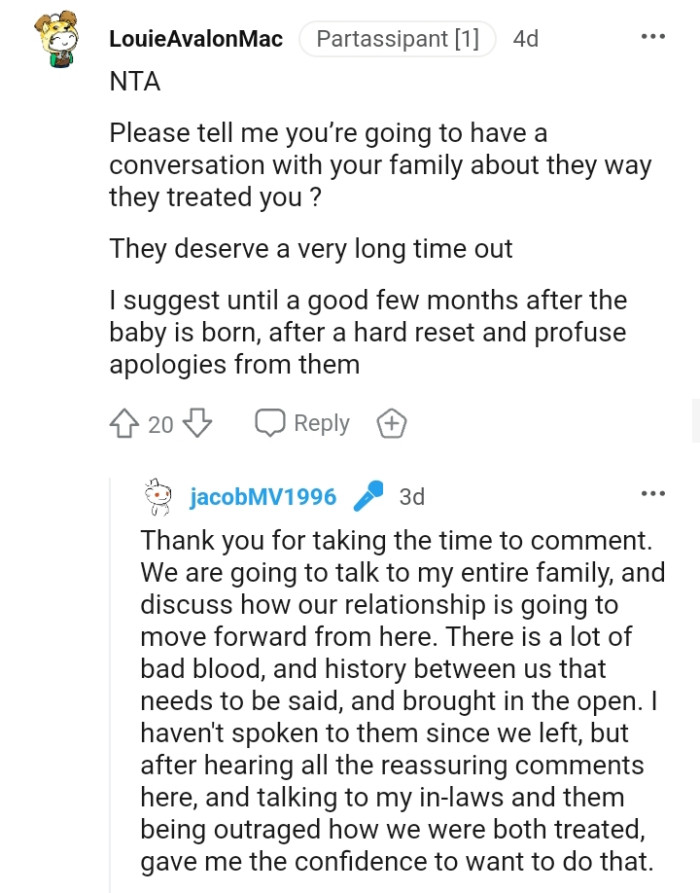This screenshot has height=893, width=700.
Task: Click the 4d timestamp on the top comment
Action: click(527, 39)
